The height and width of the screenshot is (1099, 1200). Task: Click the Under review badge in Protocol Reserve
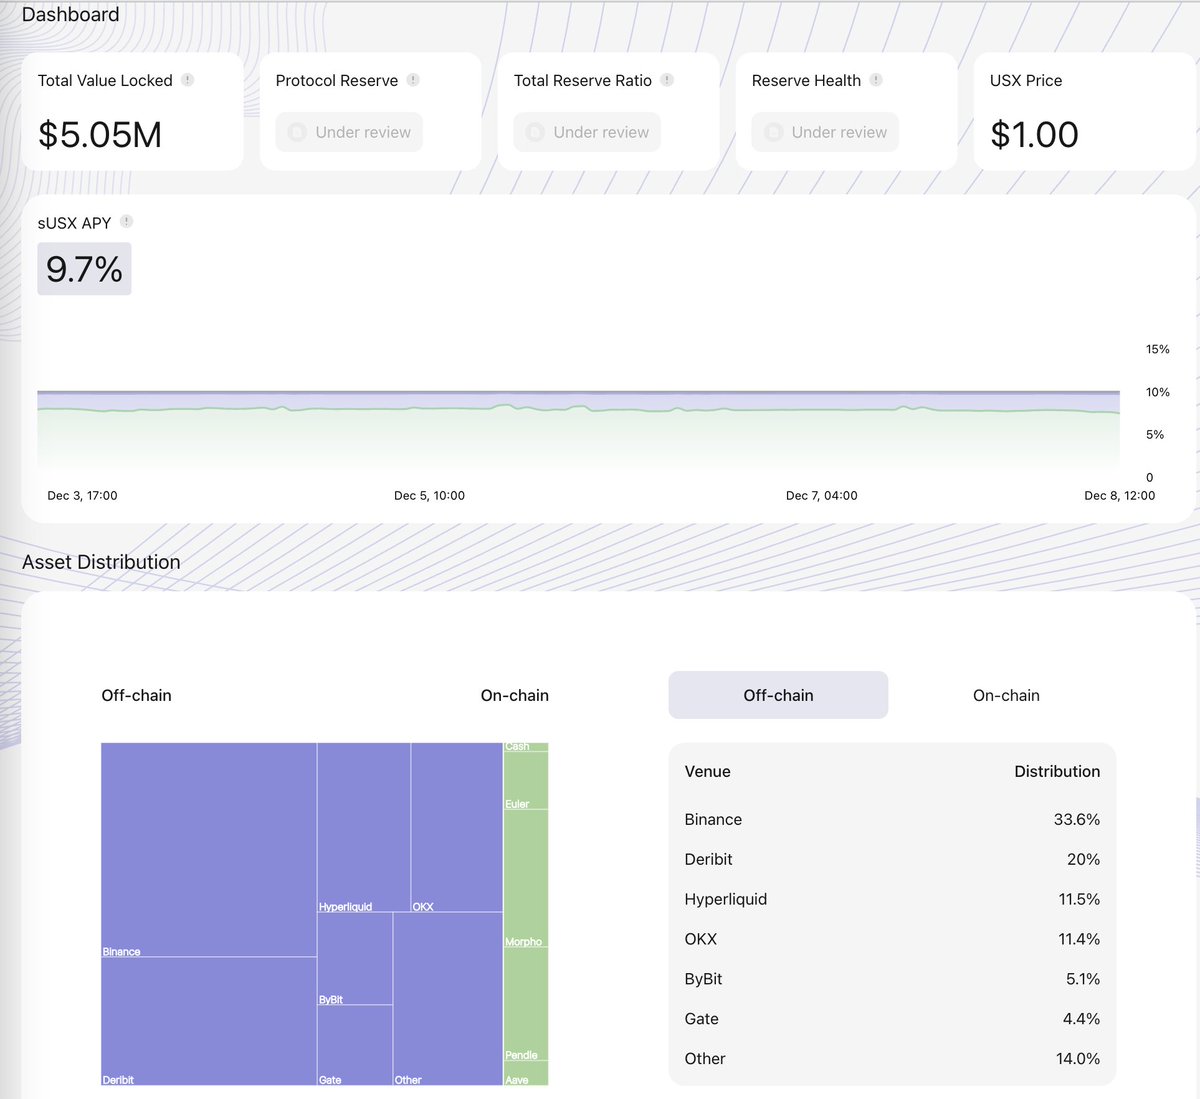point(349,132)
